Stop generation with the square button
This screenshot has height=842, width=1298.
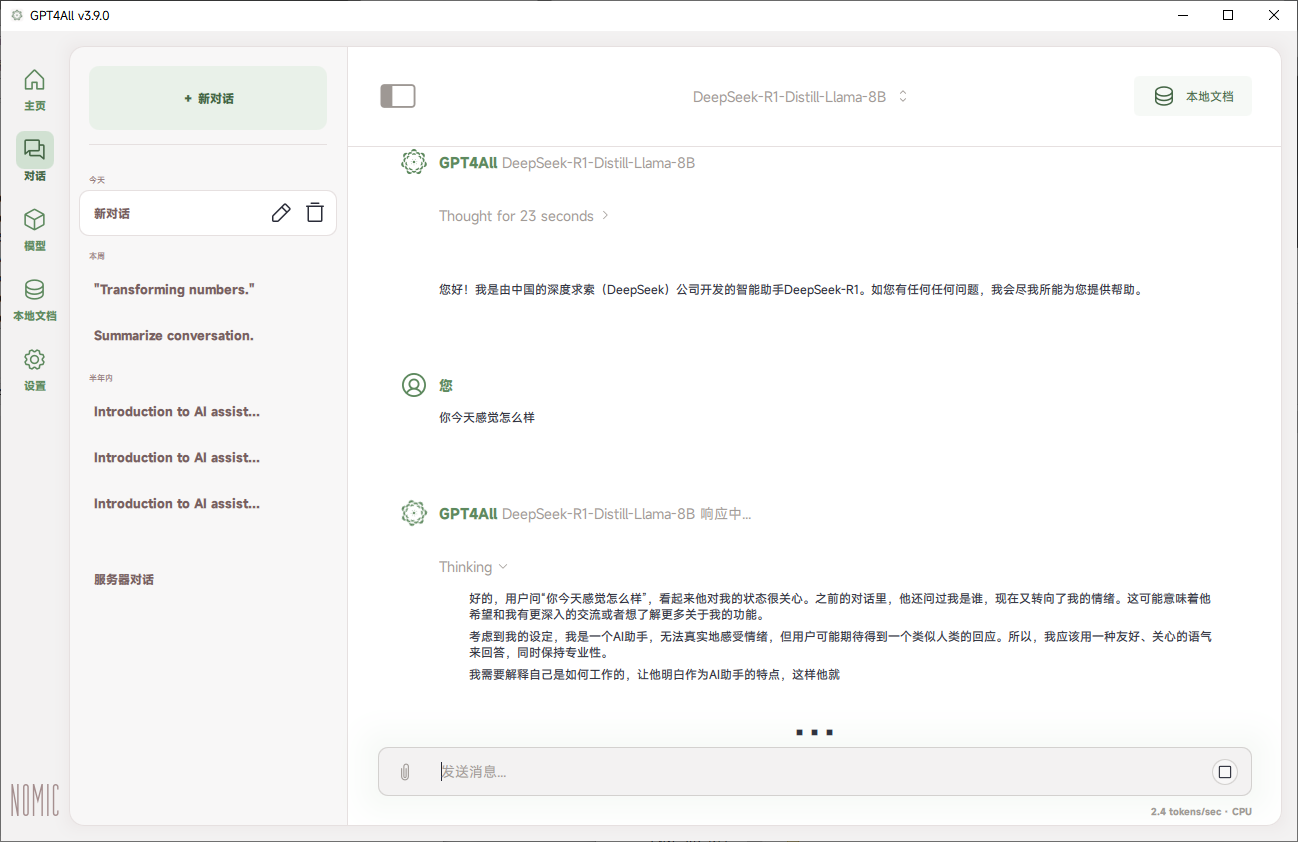point(1225,772)
